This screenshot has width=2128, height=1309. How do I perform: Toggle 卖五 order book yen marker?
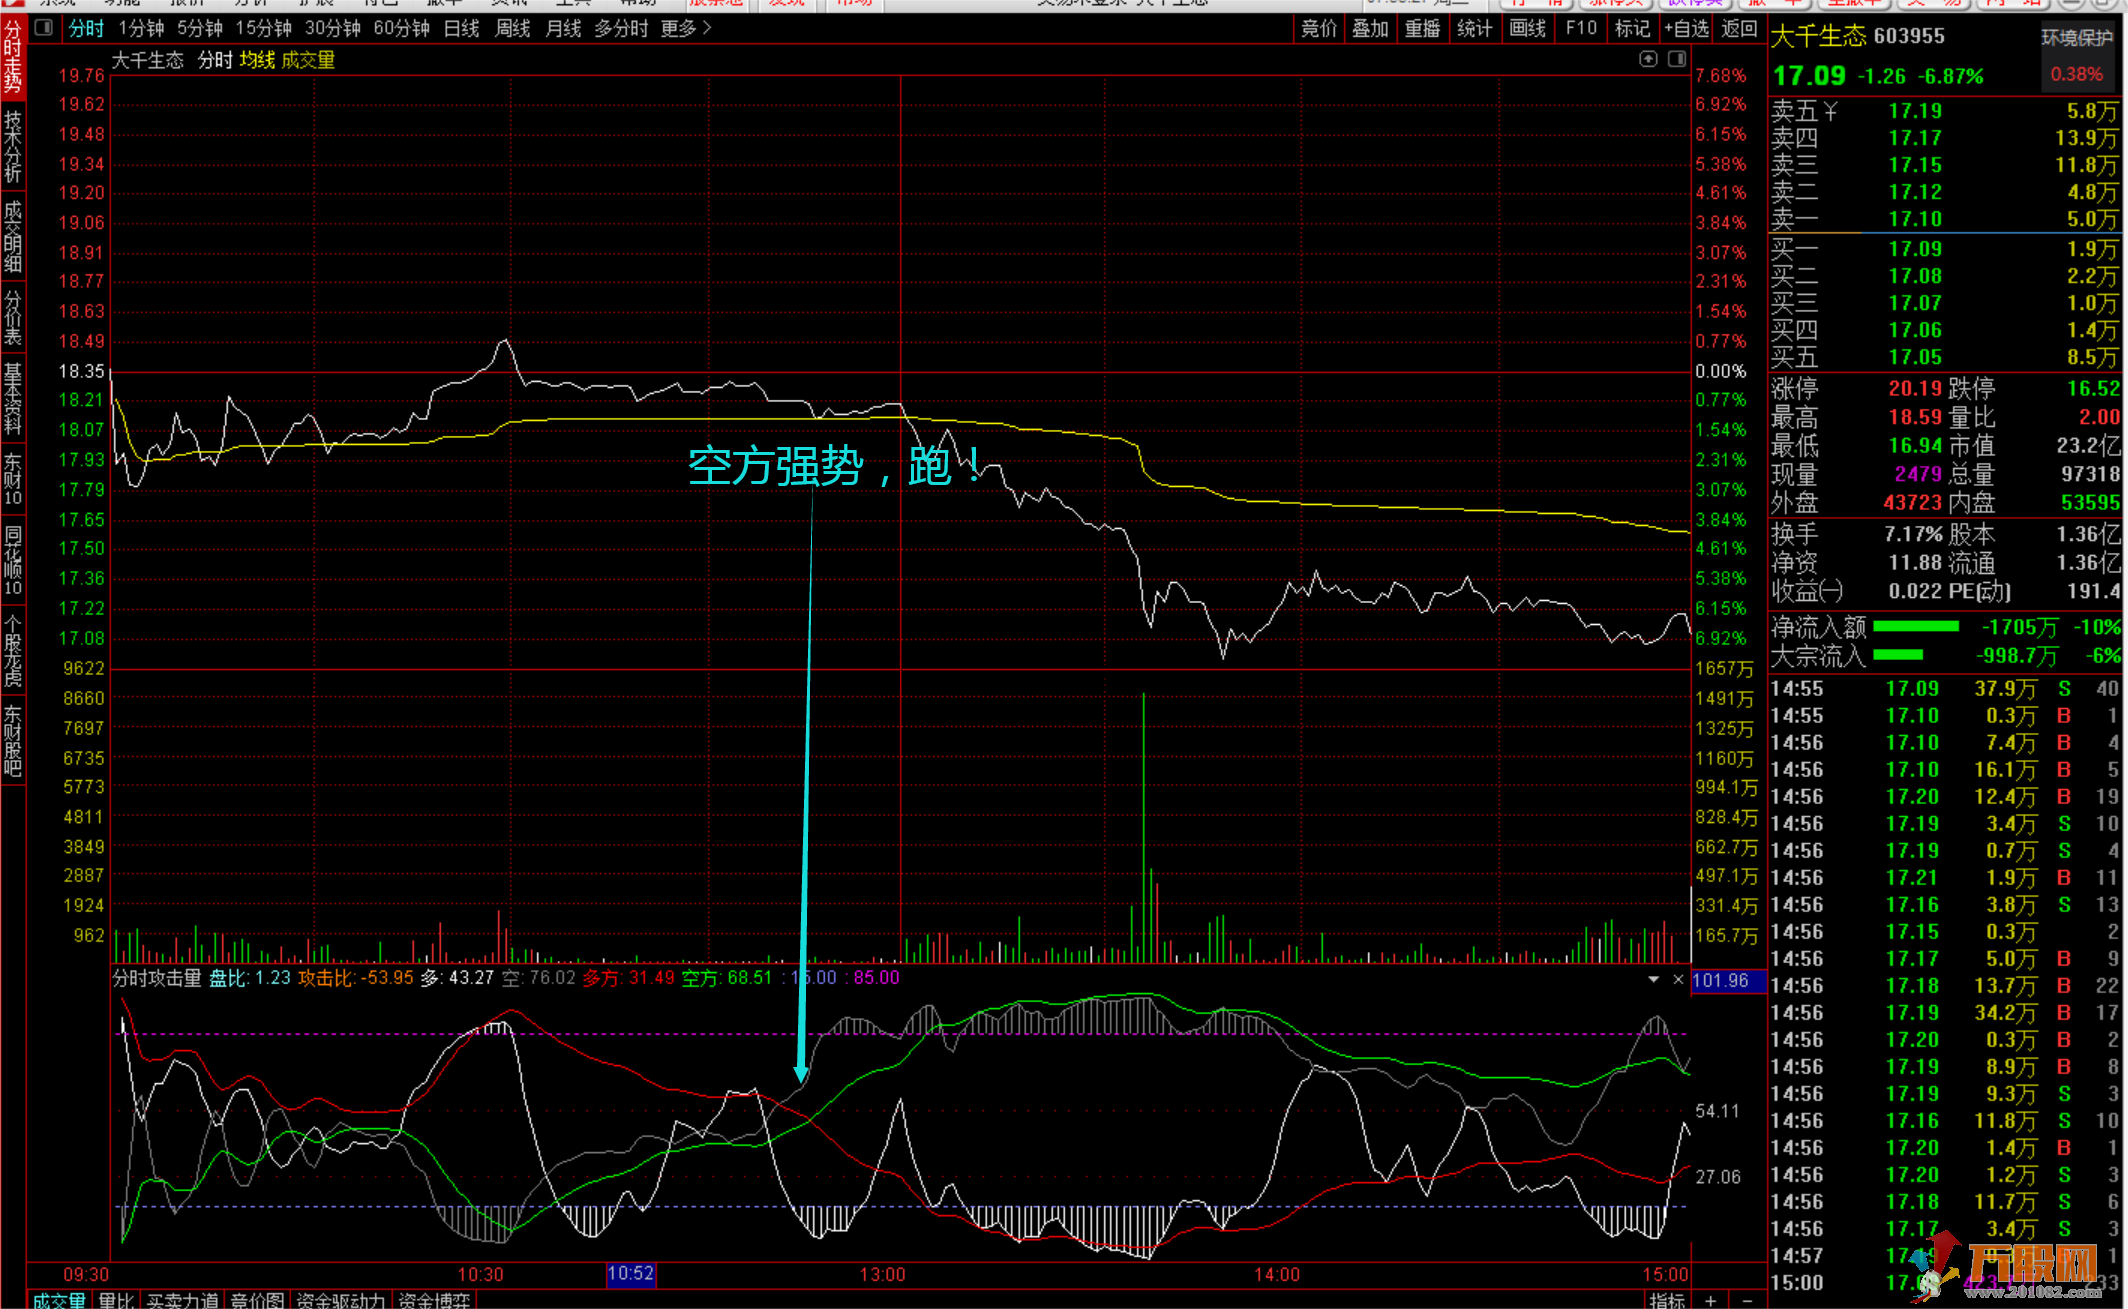pos(1830,111)
